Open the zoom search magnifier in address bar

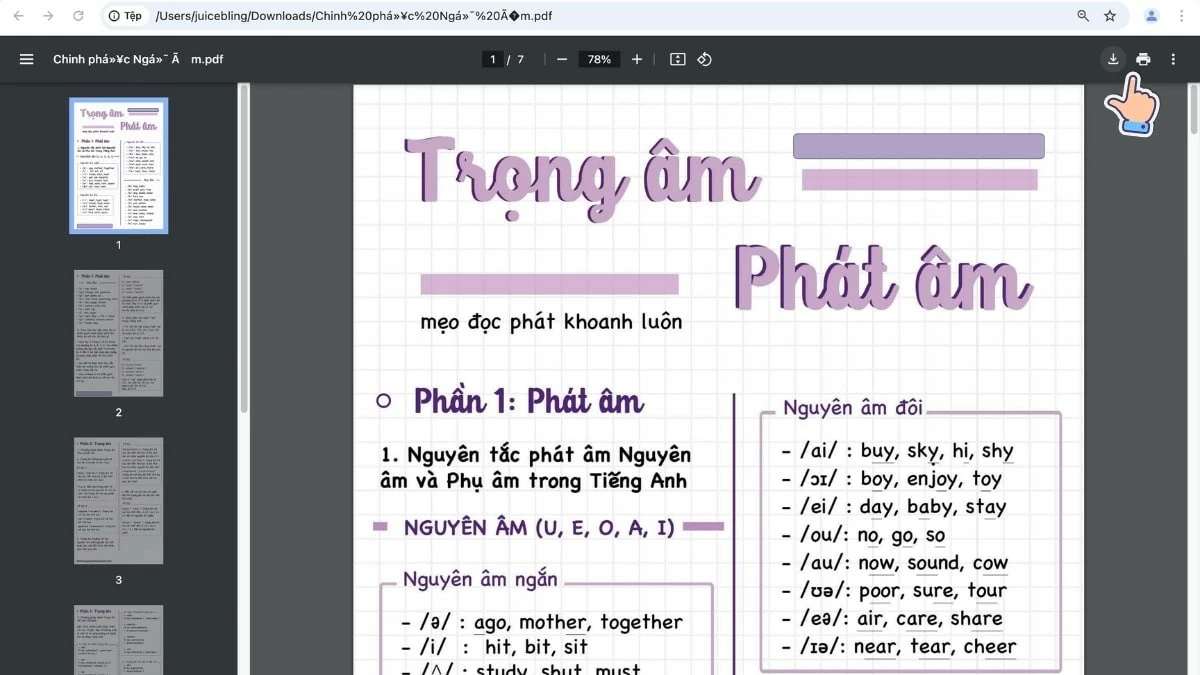click(x=1082, y=16)
